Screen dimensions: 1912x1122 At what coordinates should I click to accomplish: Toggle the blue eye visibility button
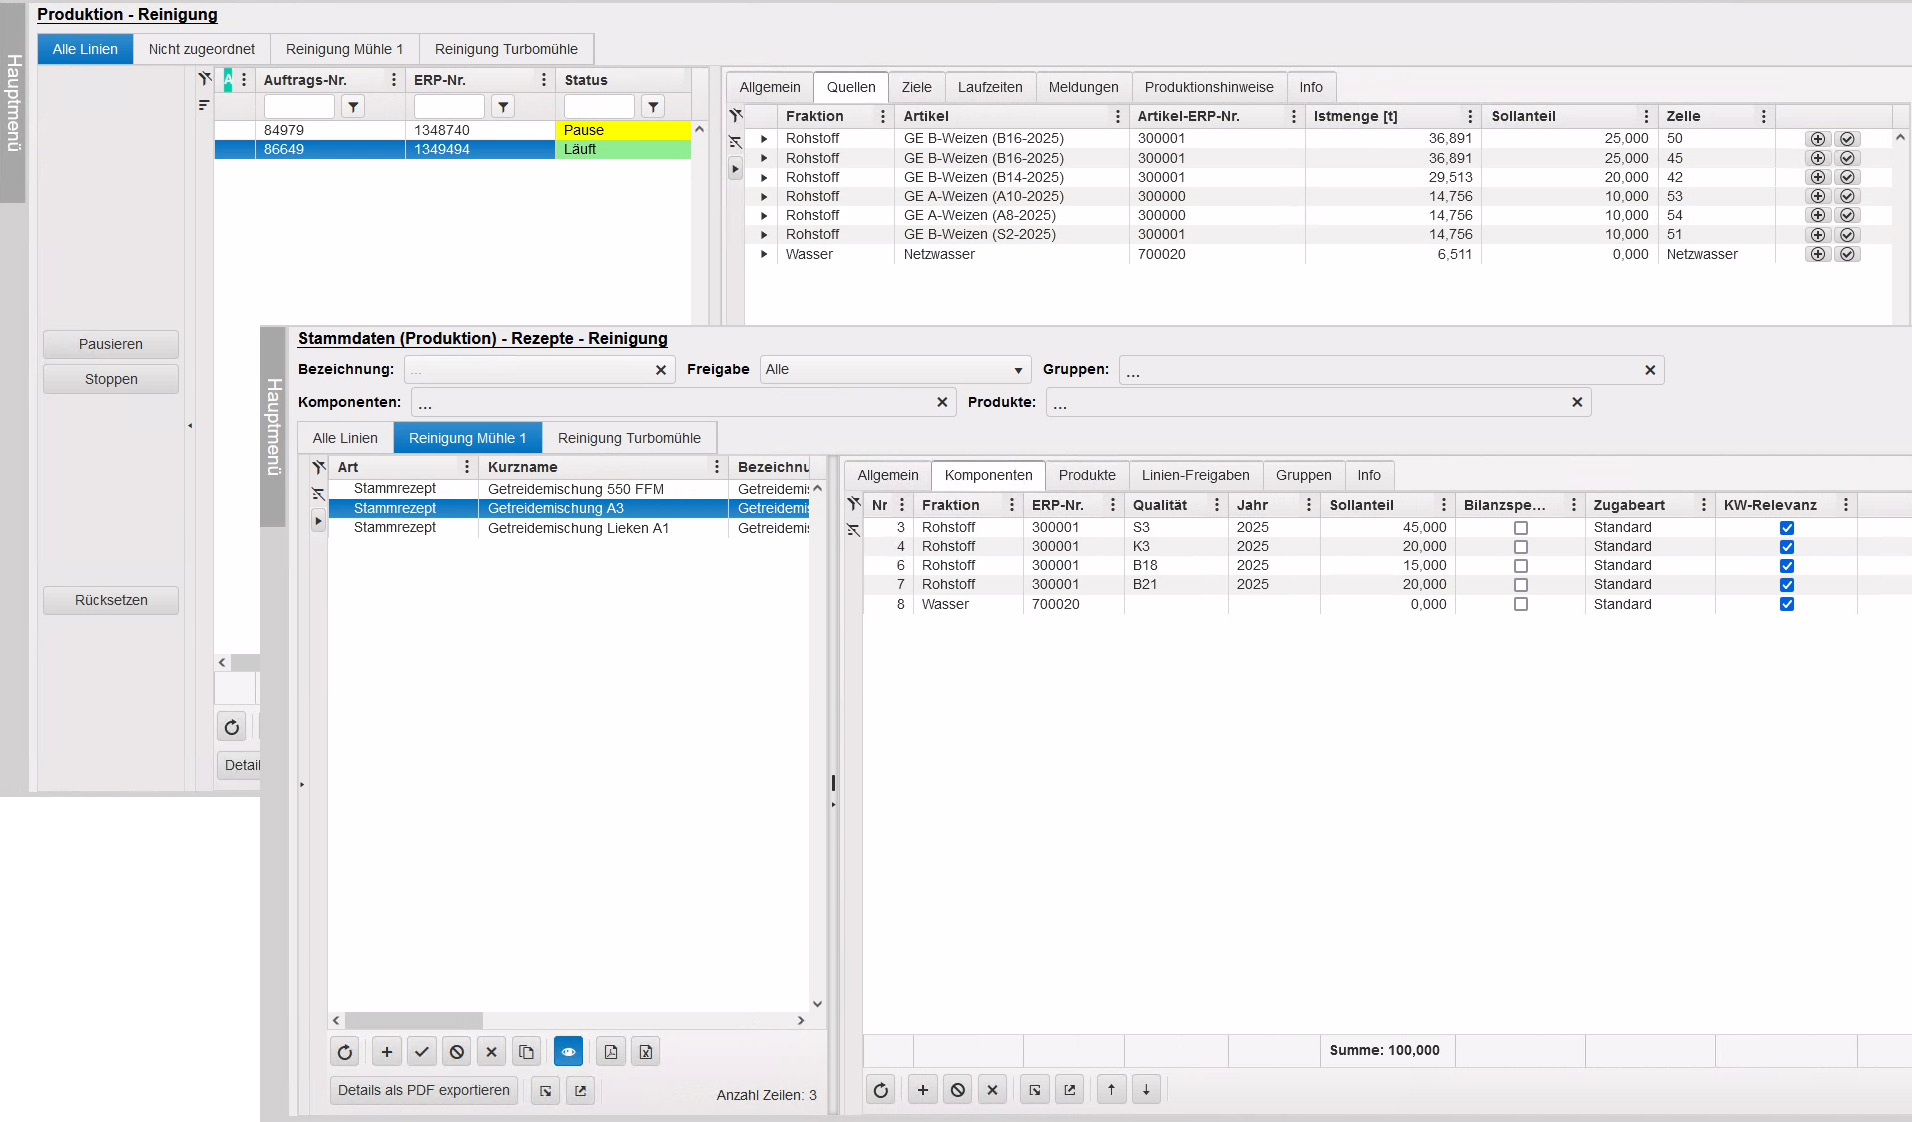(x=569, y=1052)
